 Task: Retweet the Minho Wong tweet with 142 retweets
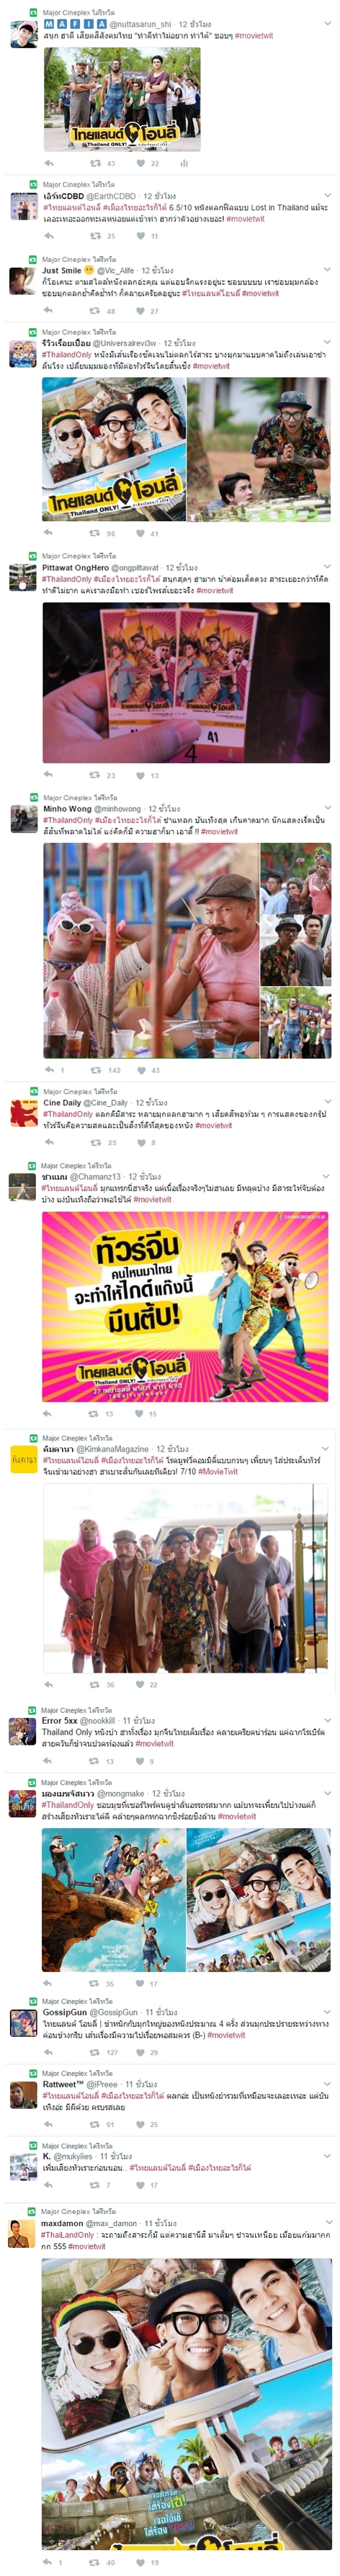[95, 1070]
